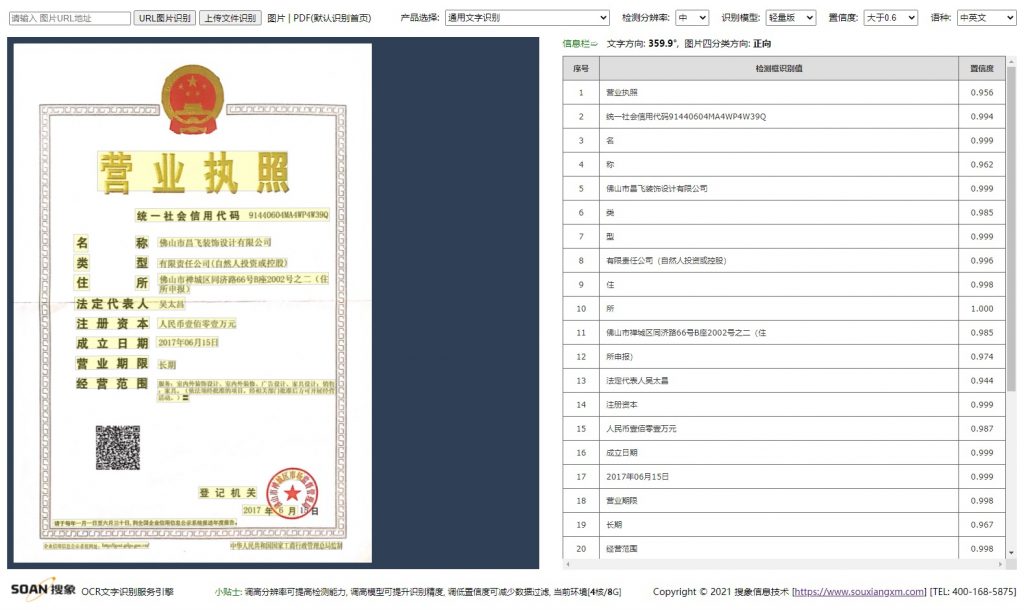Select the 注册资本 result row
This screenshot has height=610, width=1024.
[784, 405]
